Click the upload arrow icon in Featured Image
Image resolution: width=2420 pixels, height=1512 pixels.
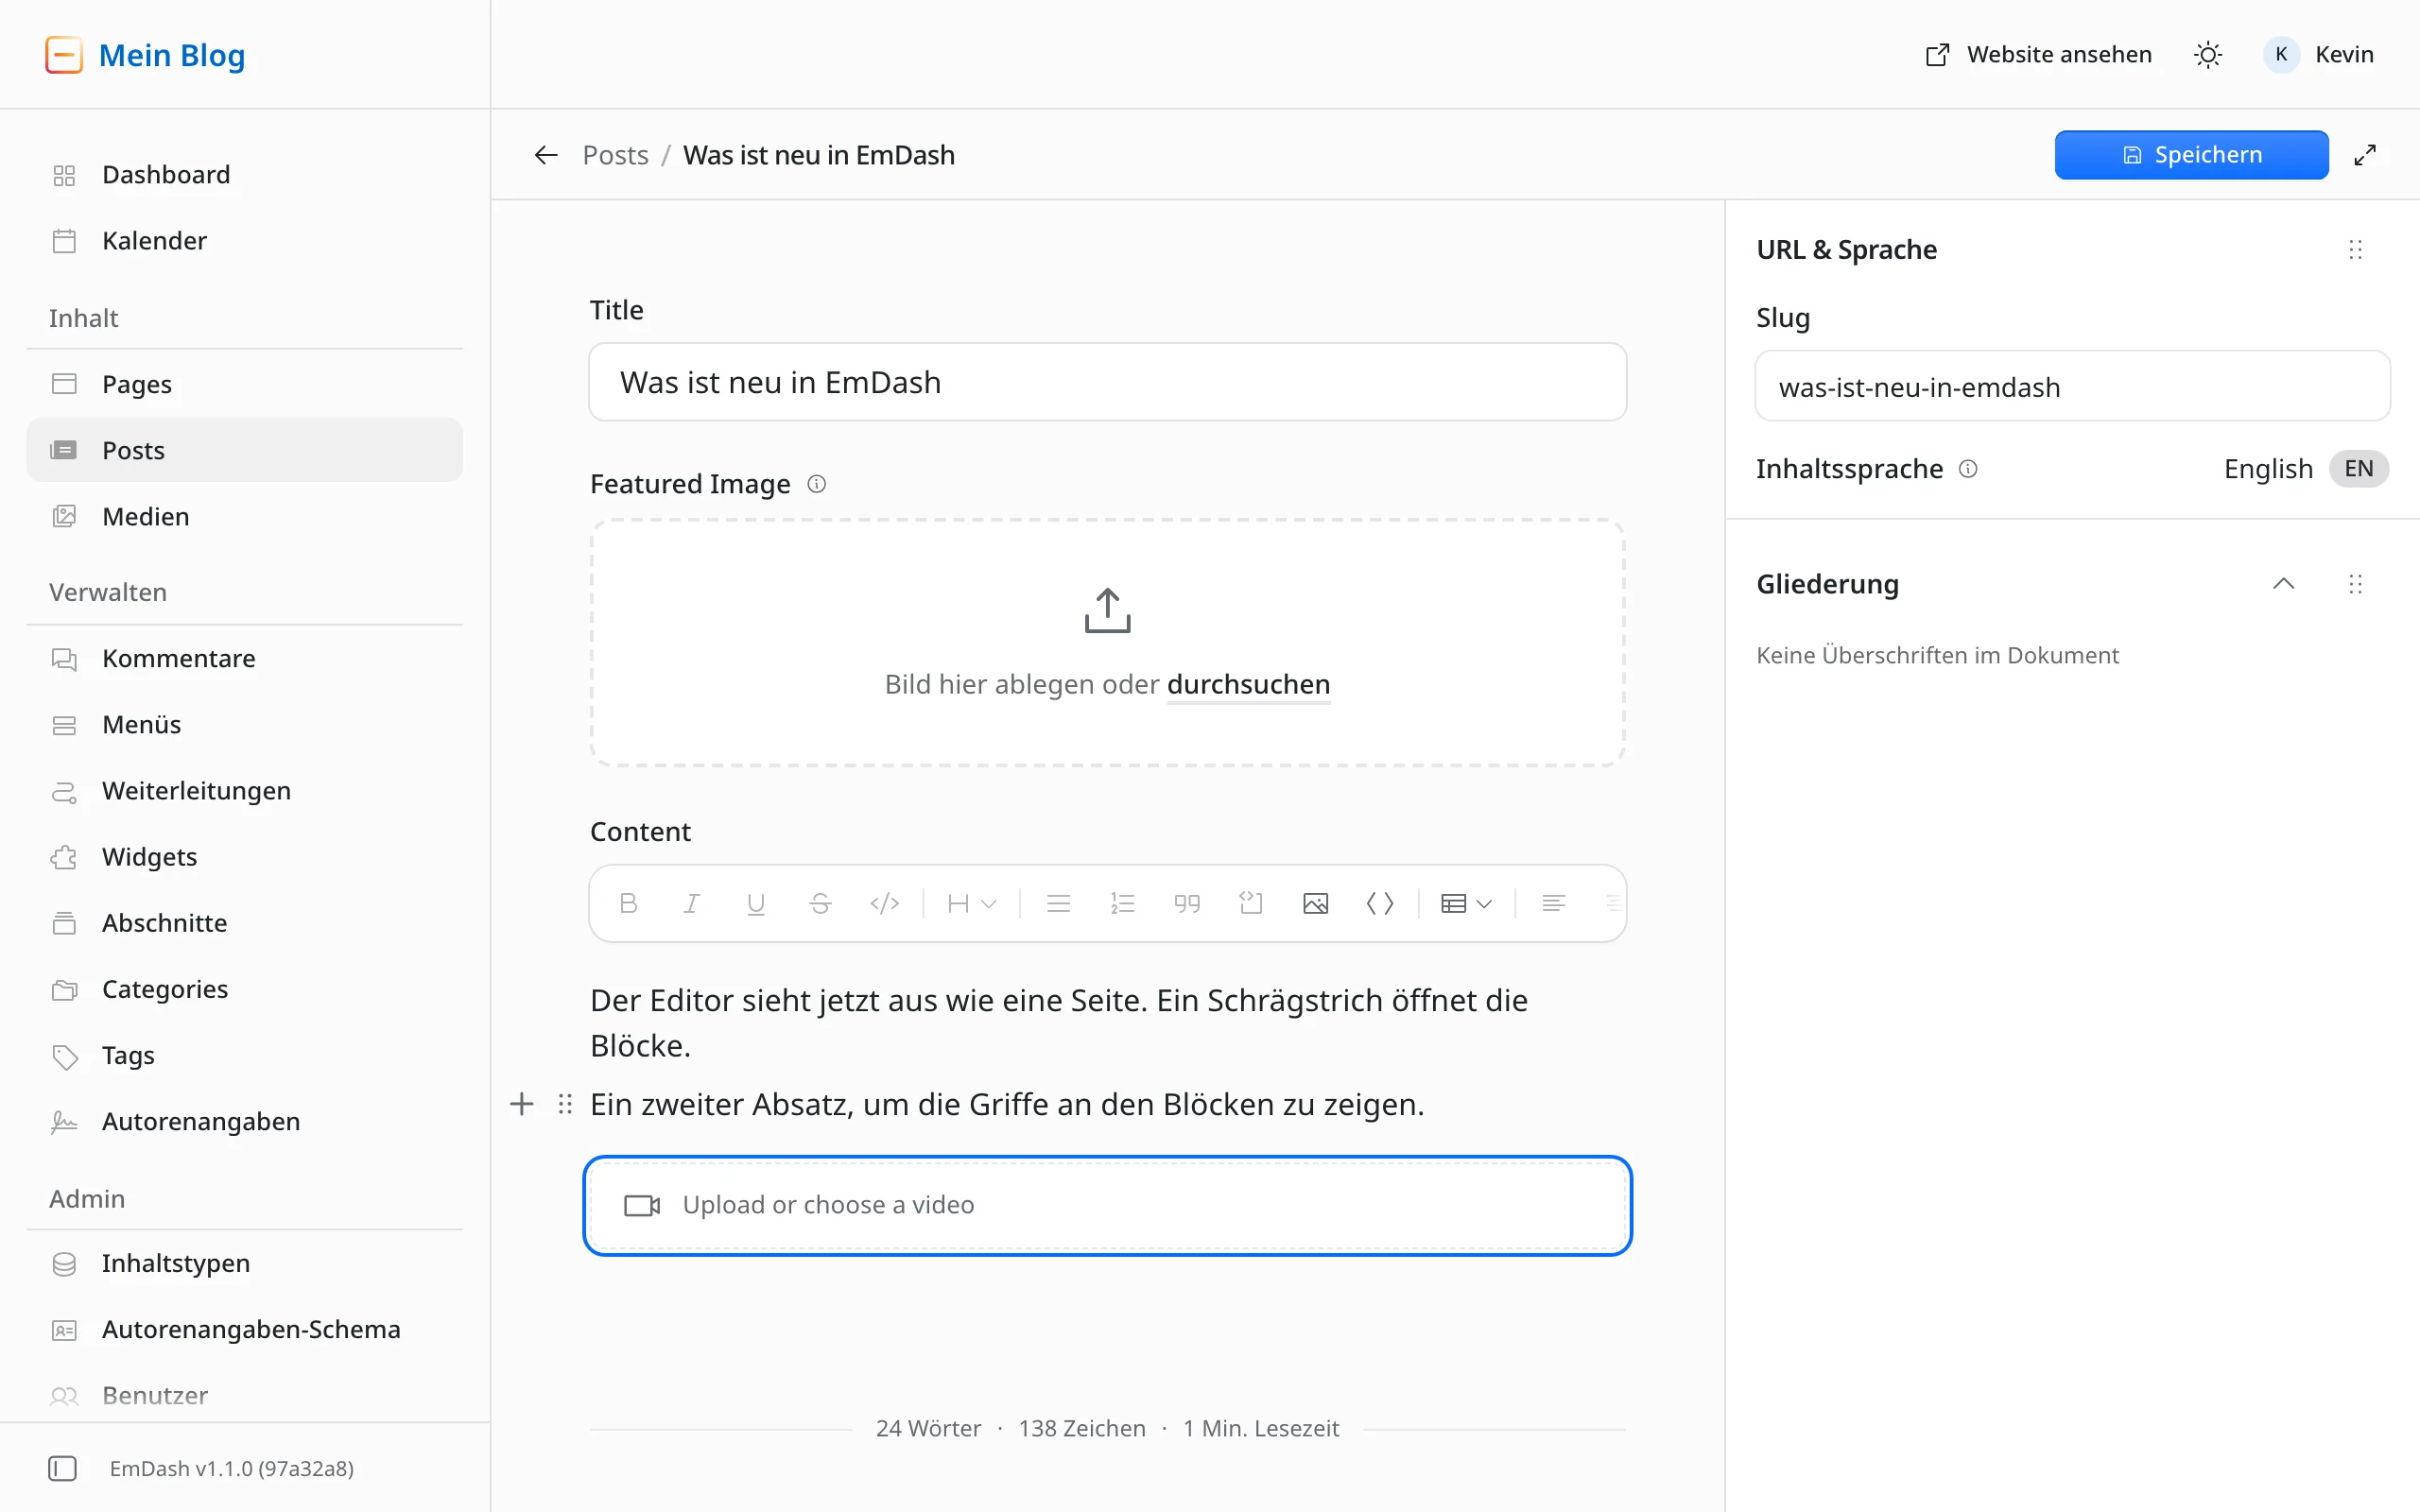pos(1107,610)
